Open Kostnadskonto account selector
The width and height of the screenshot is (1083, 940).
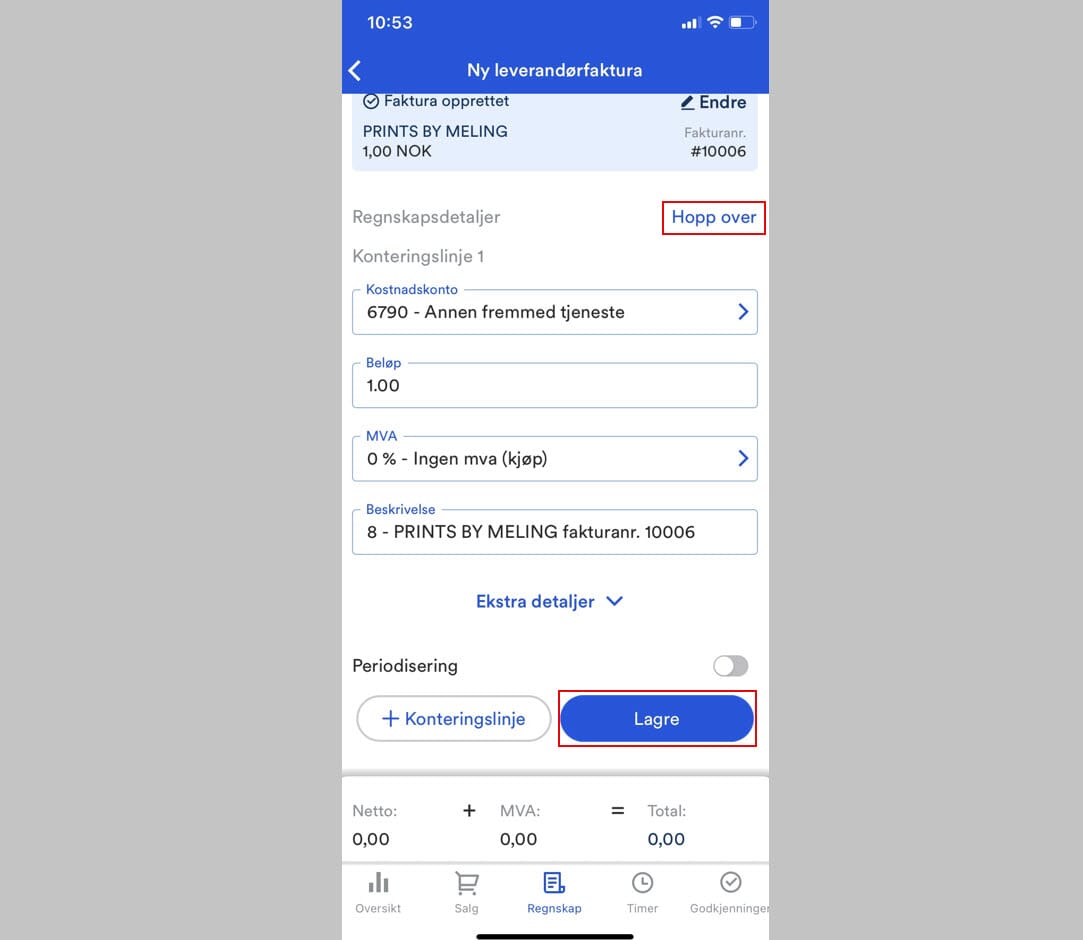pyautogui.click(x=555, y=312)
